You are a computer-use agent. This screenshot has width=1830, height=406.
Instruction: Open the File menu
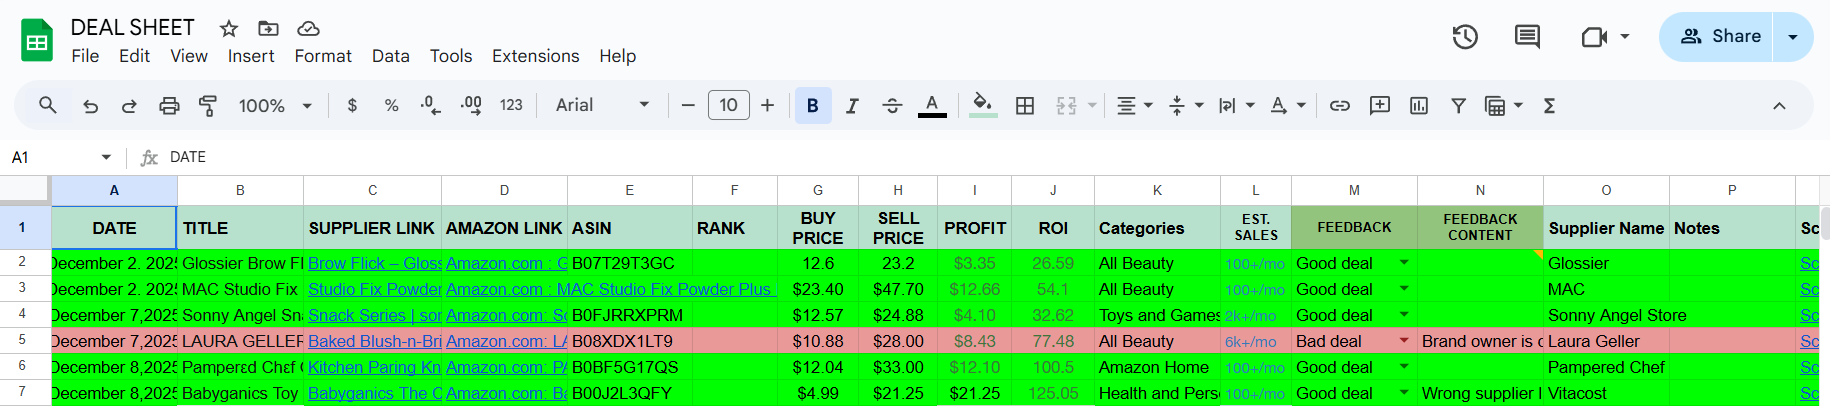tap(85, 56)
